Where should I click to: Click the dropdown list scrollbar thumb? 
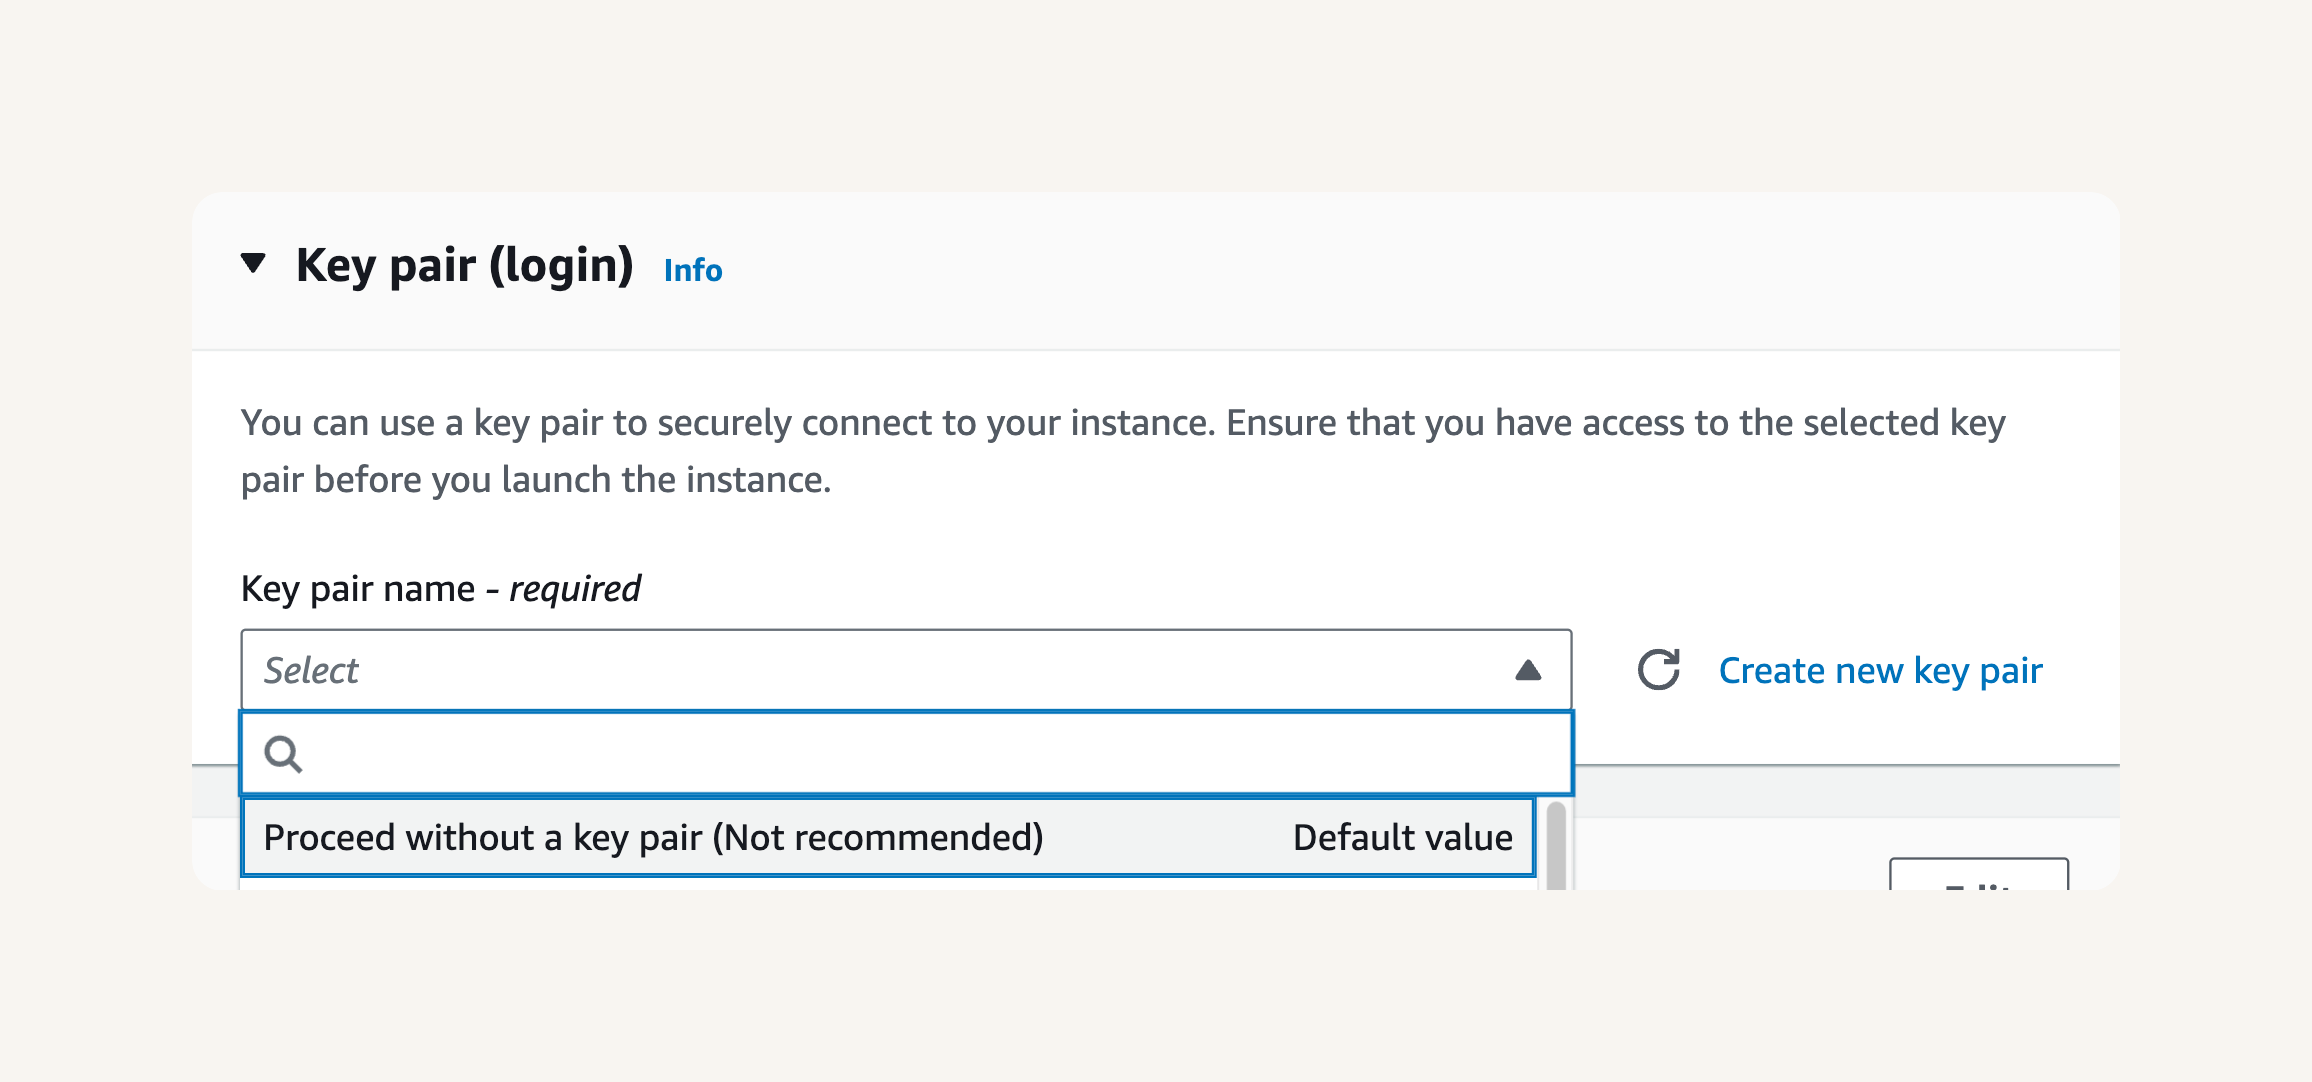pos(1556,846)
